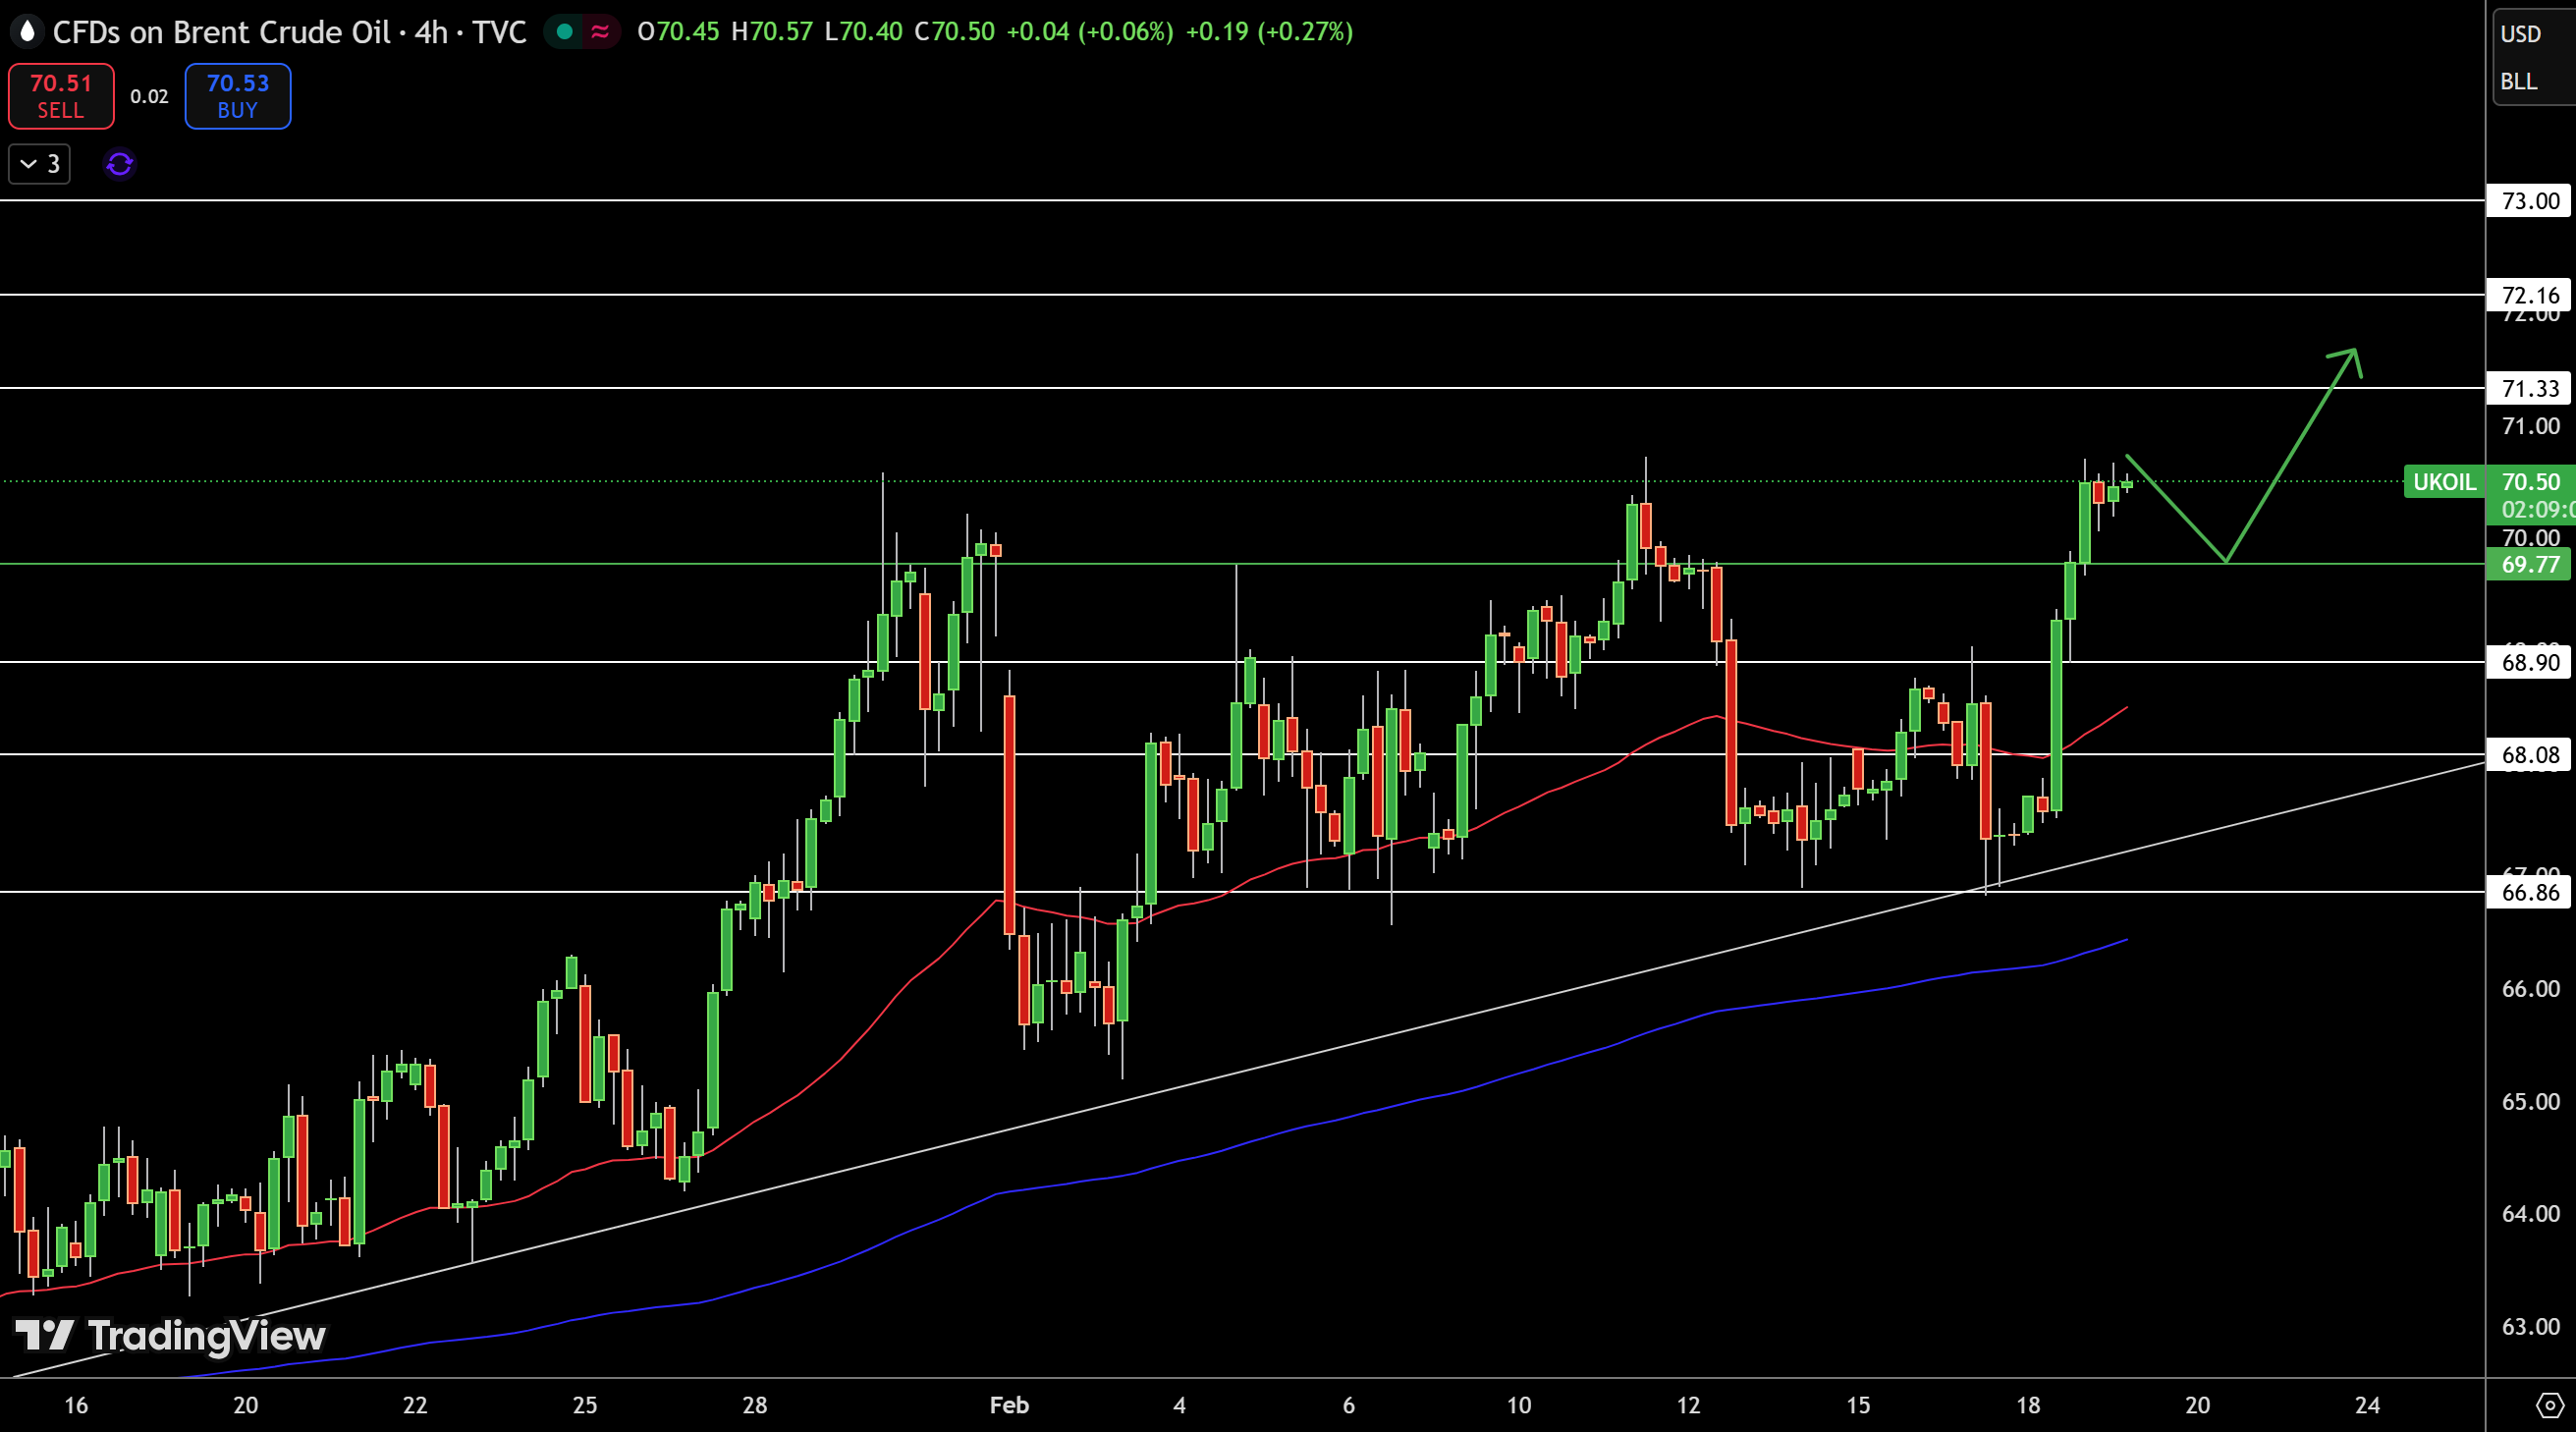Click the CFDs on Brent Crude Oil title

(x=221, y=32)
